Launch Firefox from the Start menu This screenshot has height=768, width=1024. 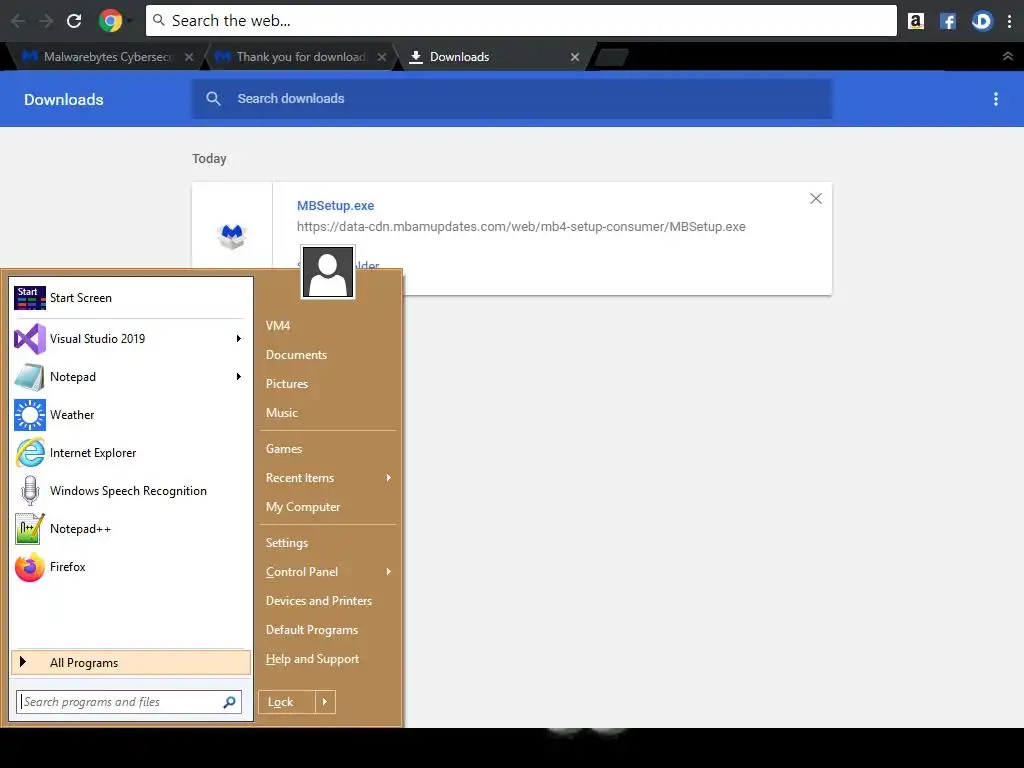pos(131,567)
